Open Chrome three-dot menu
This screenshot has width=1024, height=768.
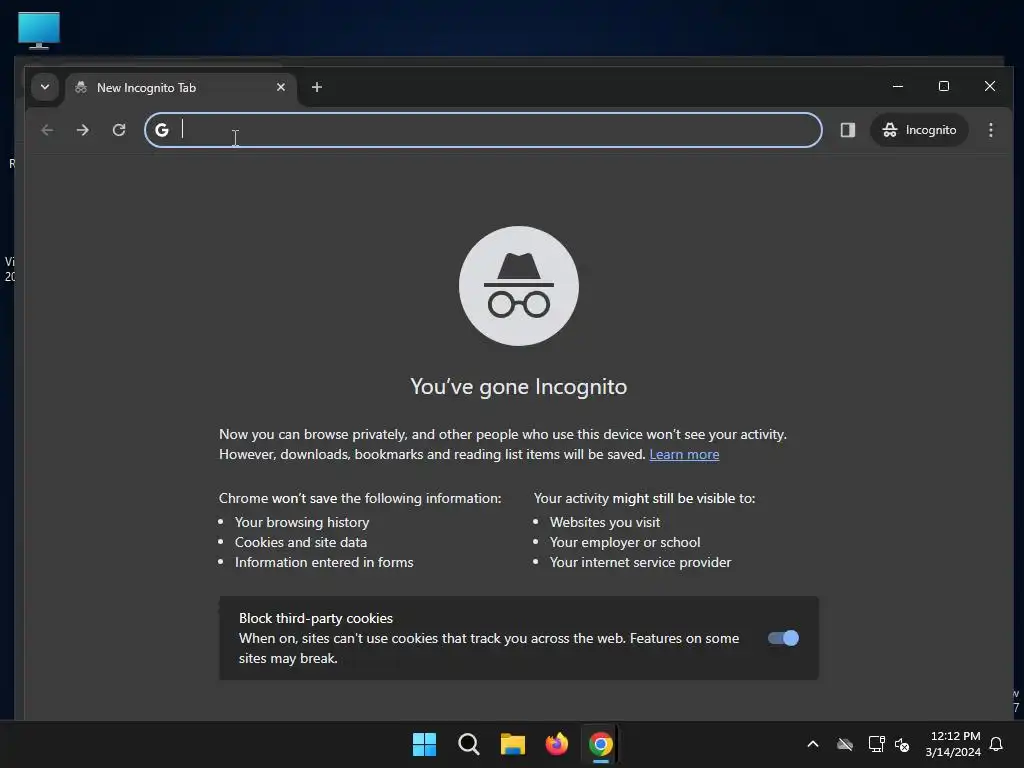[991, 130]
